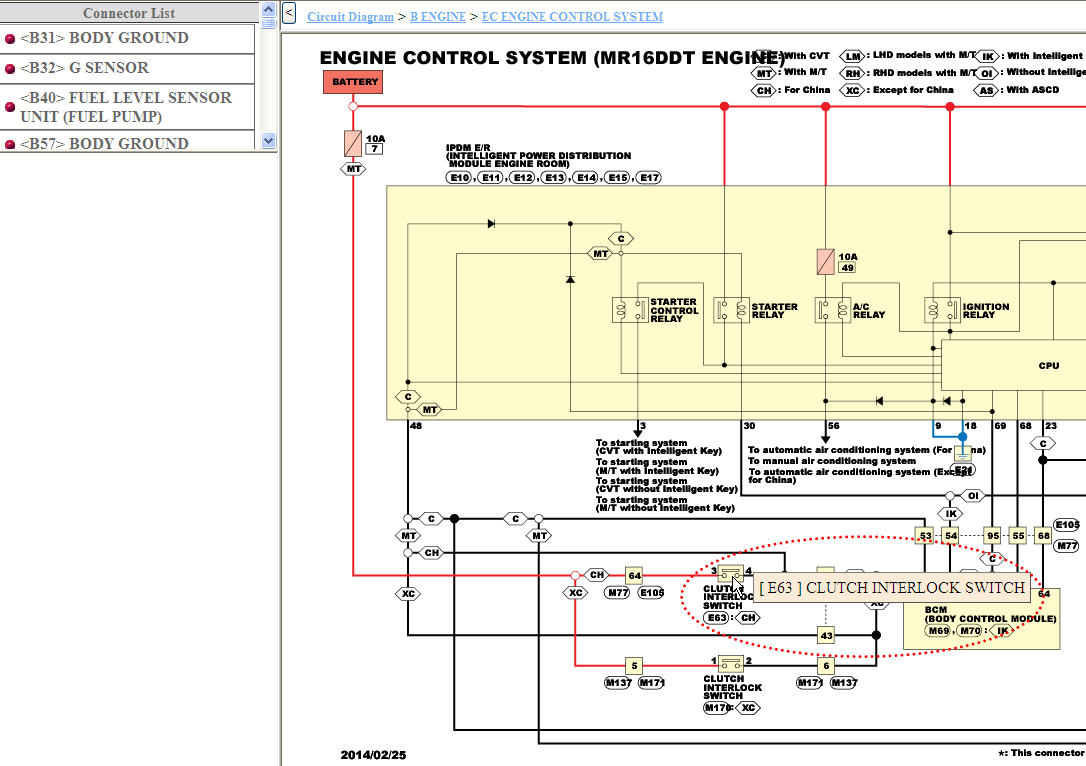Image resolution: width=1086 pixels, height=766 pixels.
Task: Click the Starter Relay symbol
Action: 731,310
